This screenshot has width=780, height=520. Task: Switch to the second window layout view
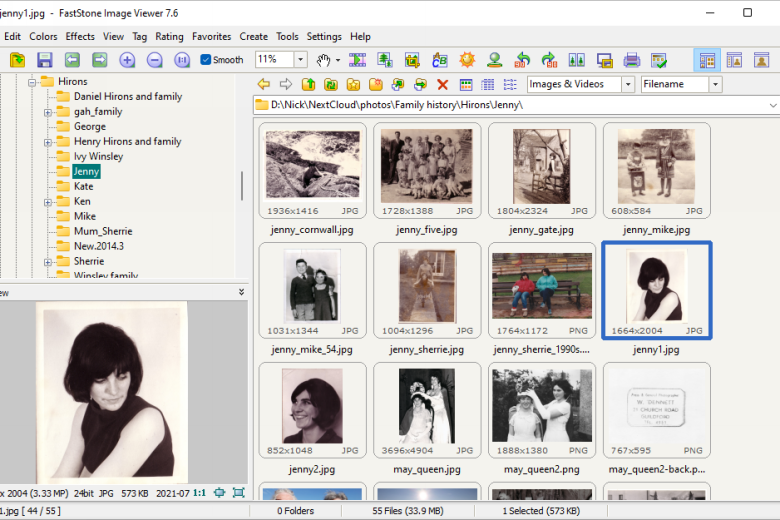pos(734,60)
